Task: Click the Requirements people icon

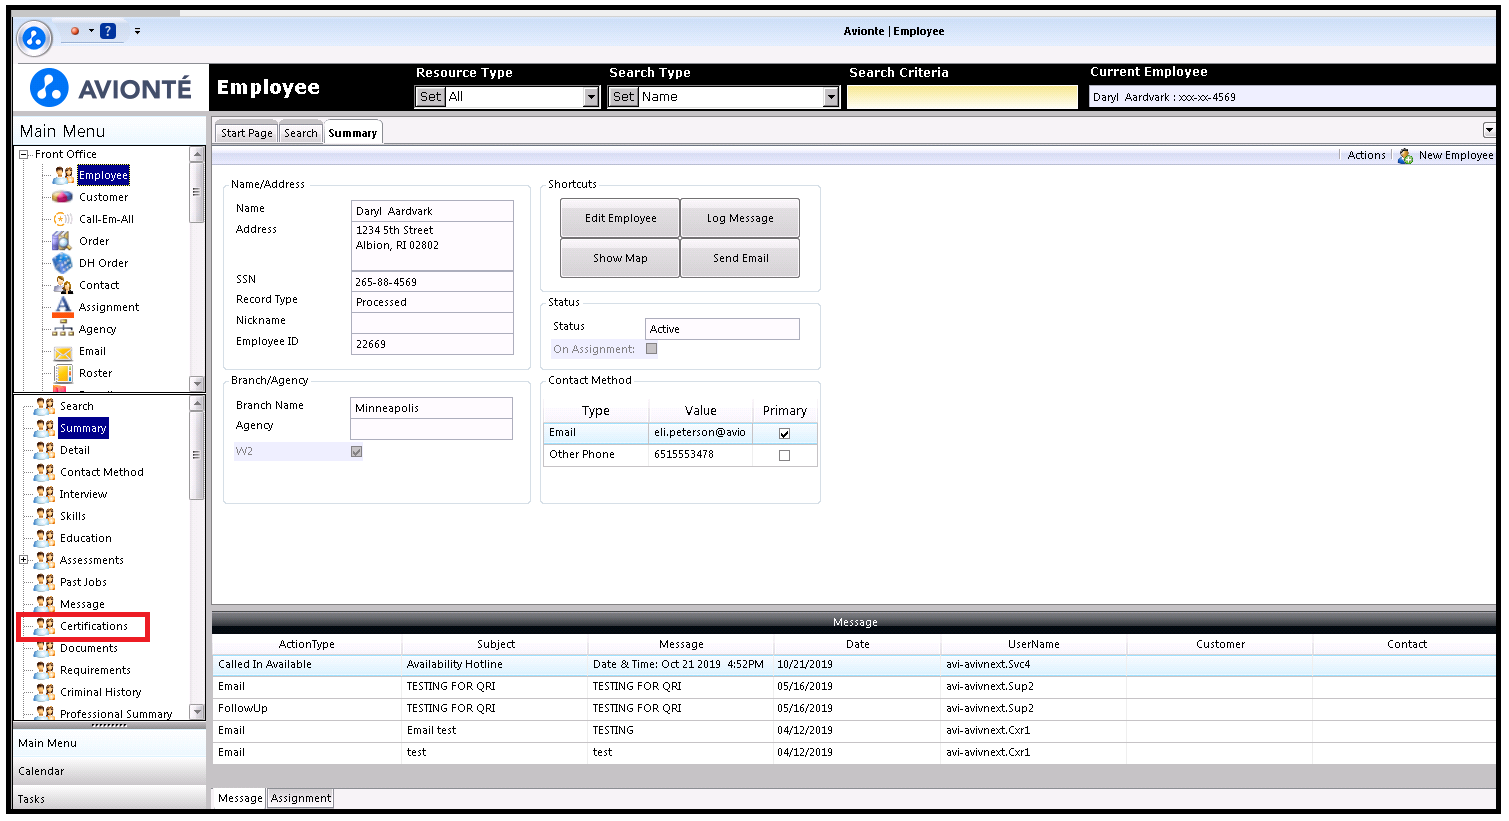Action: tap(44, 670)
